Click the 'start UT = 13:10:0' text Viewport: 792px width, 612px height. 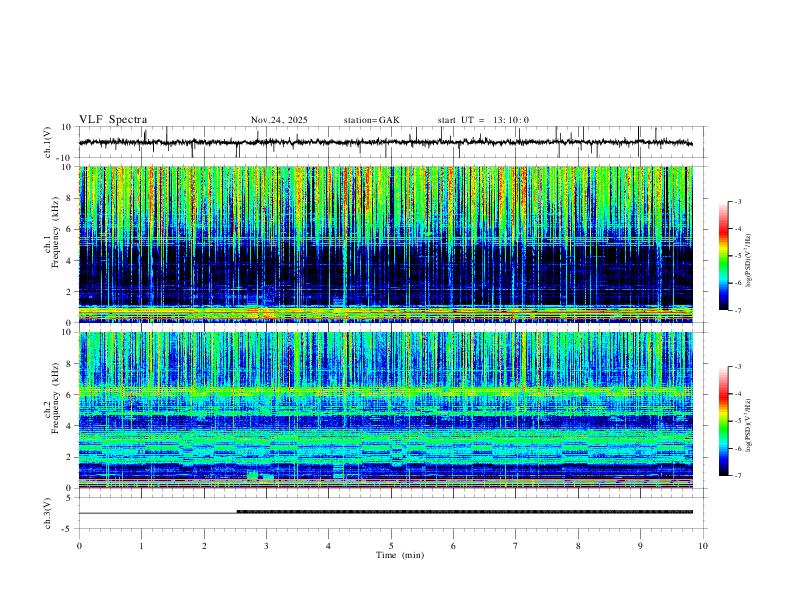(483, 120)
